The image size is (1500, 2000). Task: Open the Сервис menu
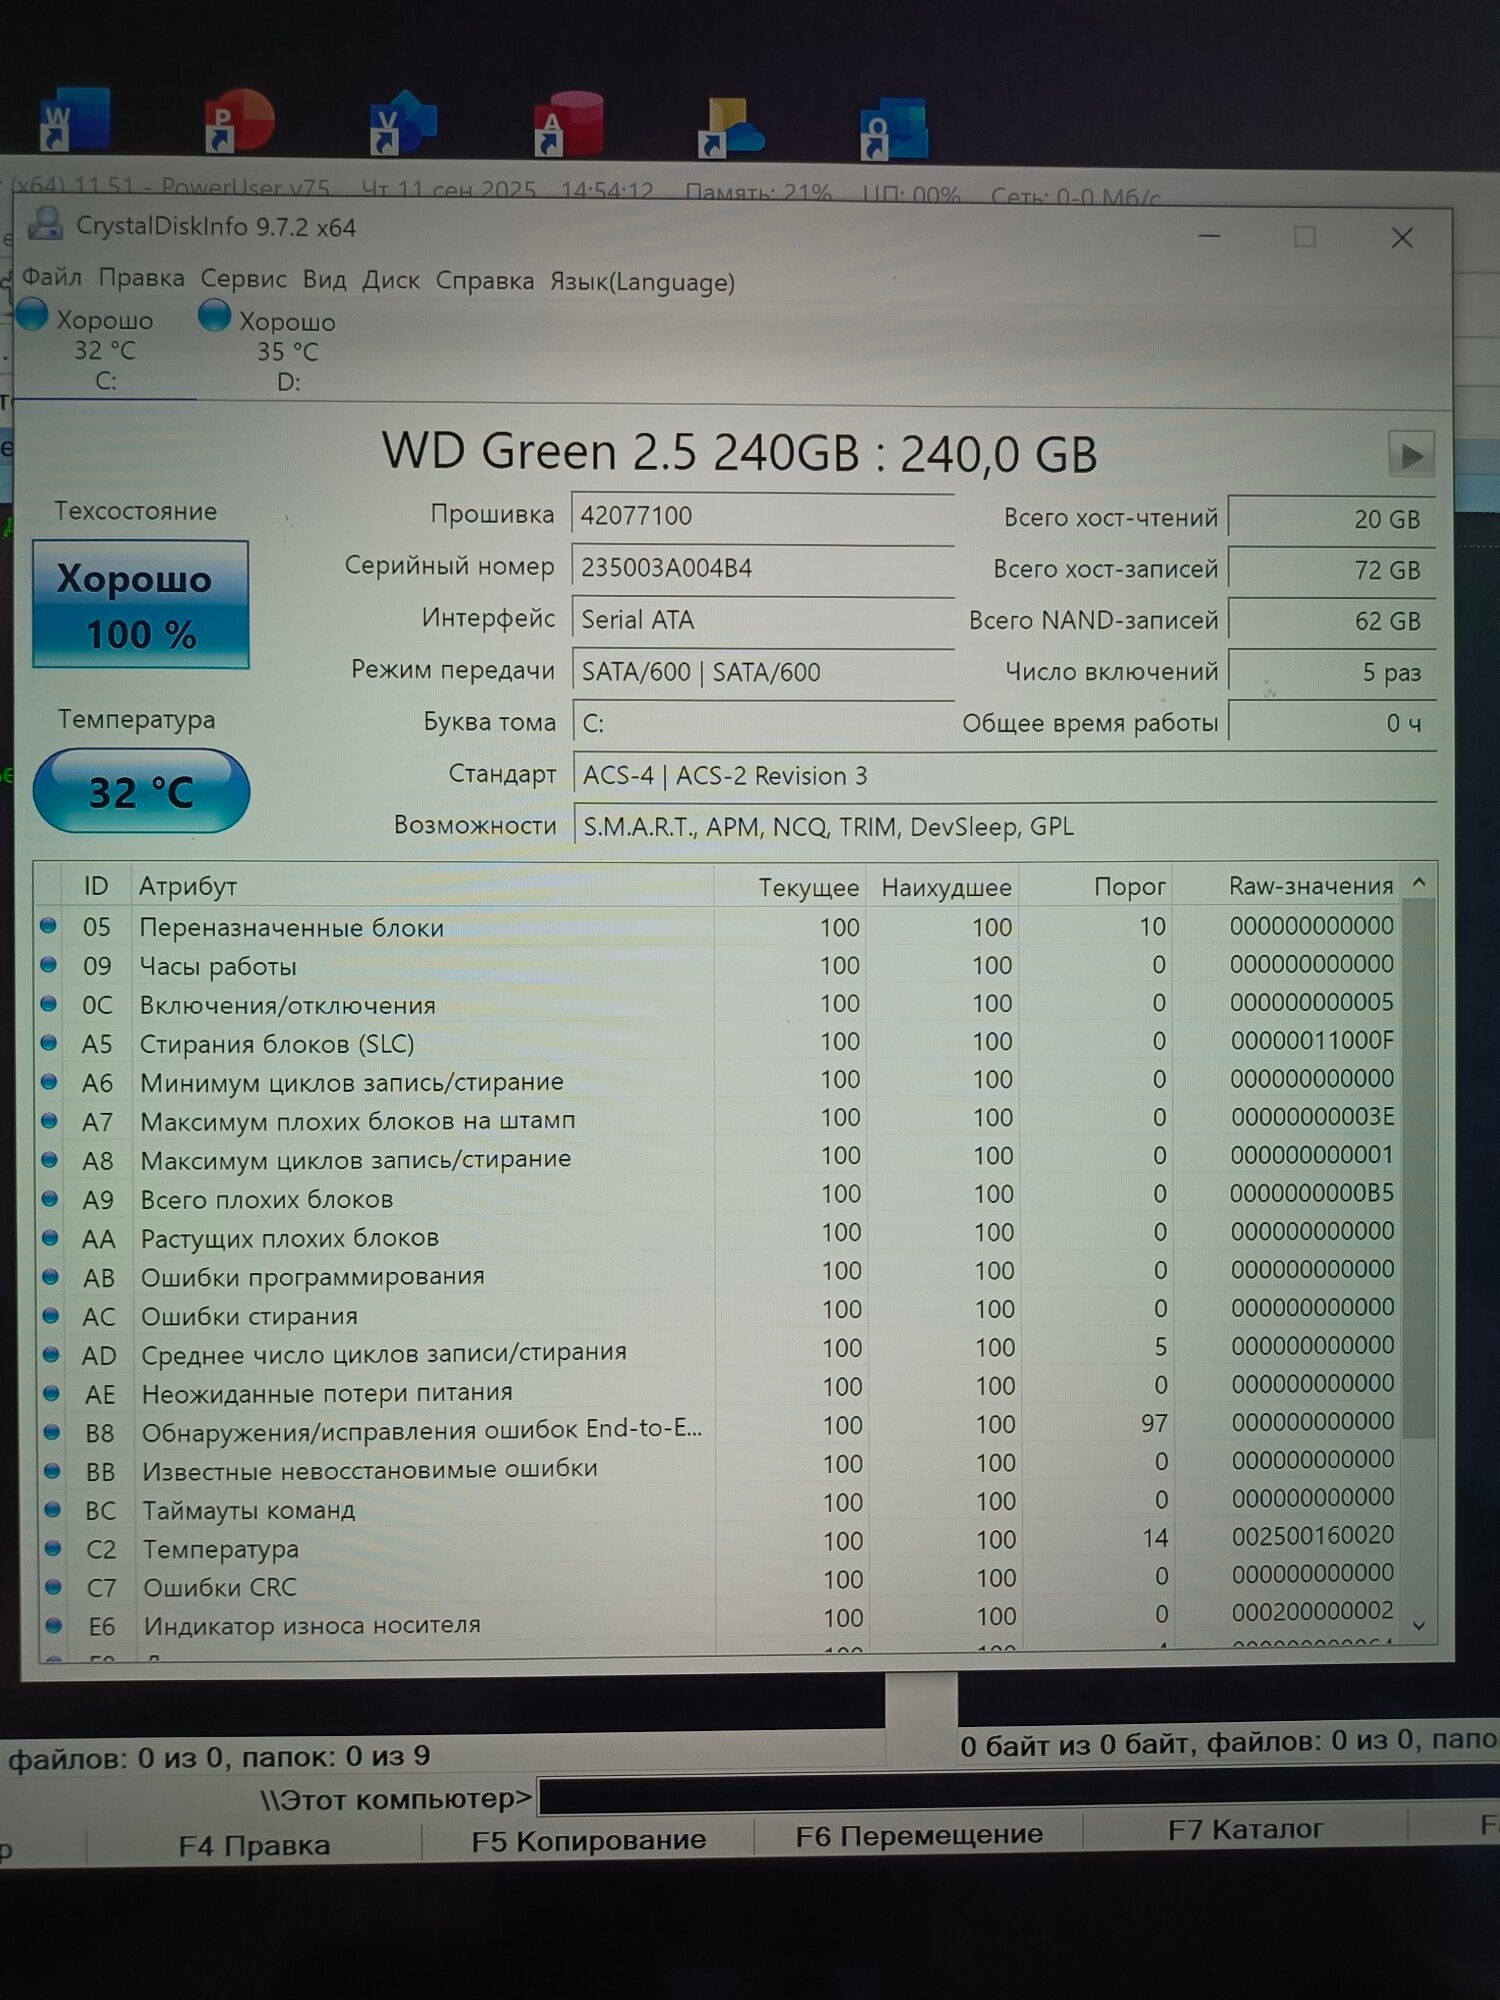click(243, 279)
